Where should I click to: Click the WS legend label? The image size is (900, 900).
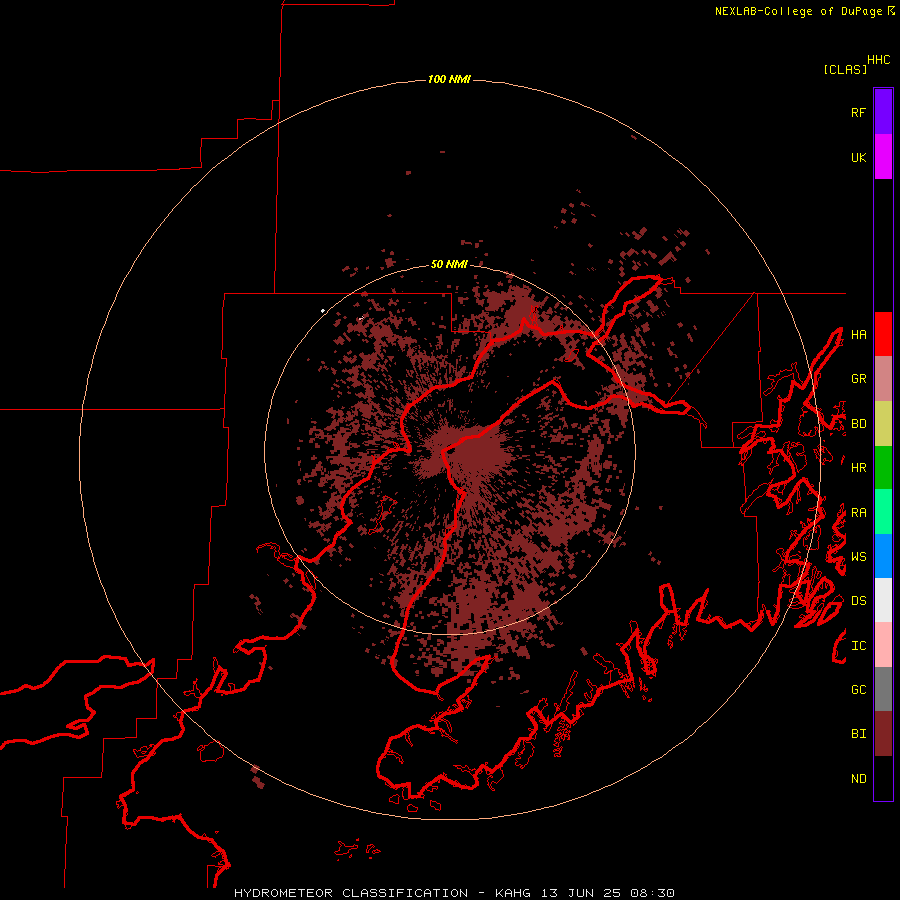click(858, 557)
